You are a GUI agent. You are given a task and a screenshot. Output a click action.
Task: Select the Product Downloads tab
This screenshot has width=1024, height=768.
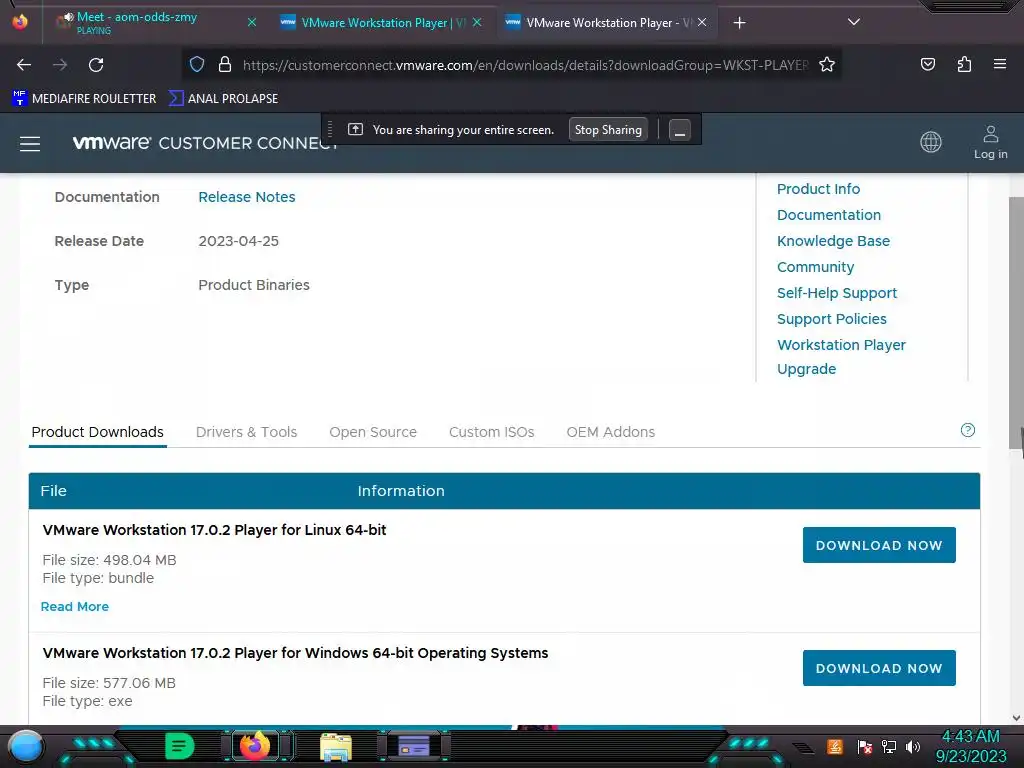(97, 432)
